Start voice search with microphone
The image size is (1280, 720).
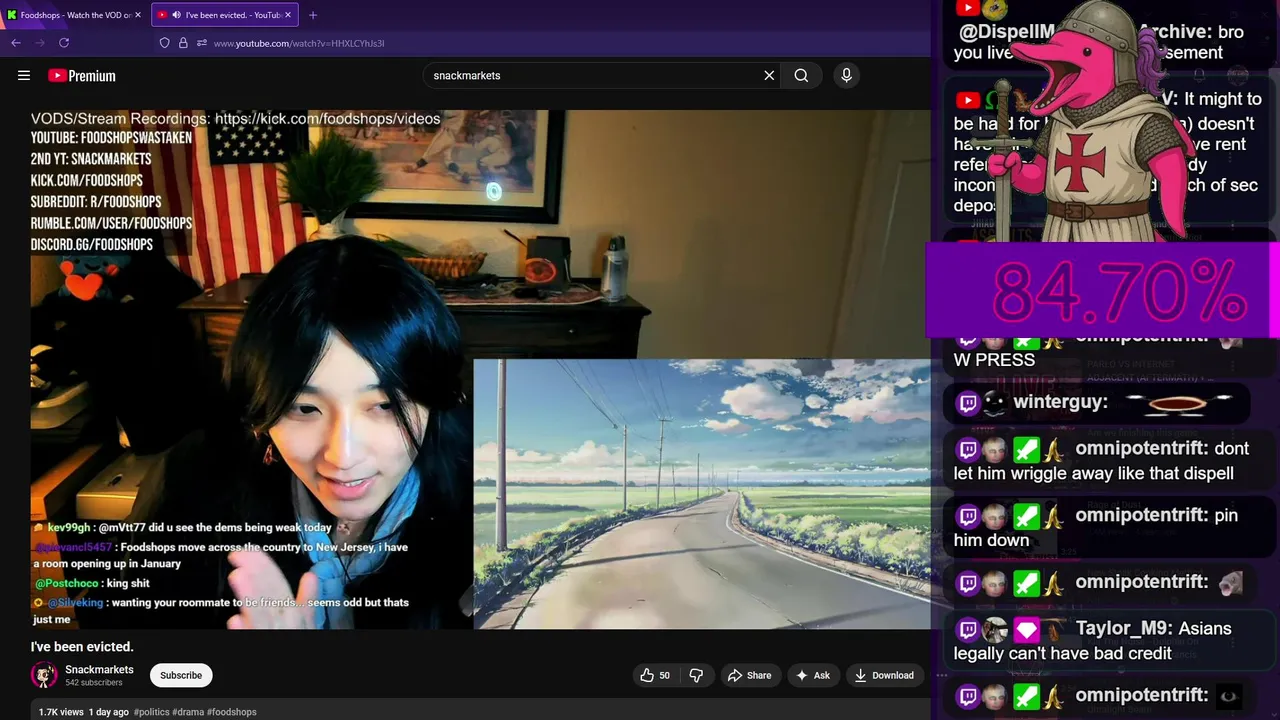click(x=846, y=75)
